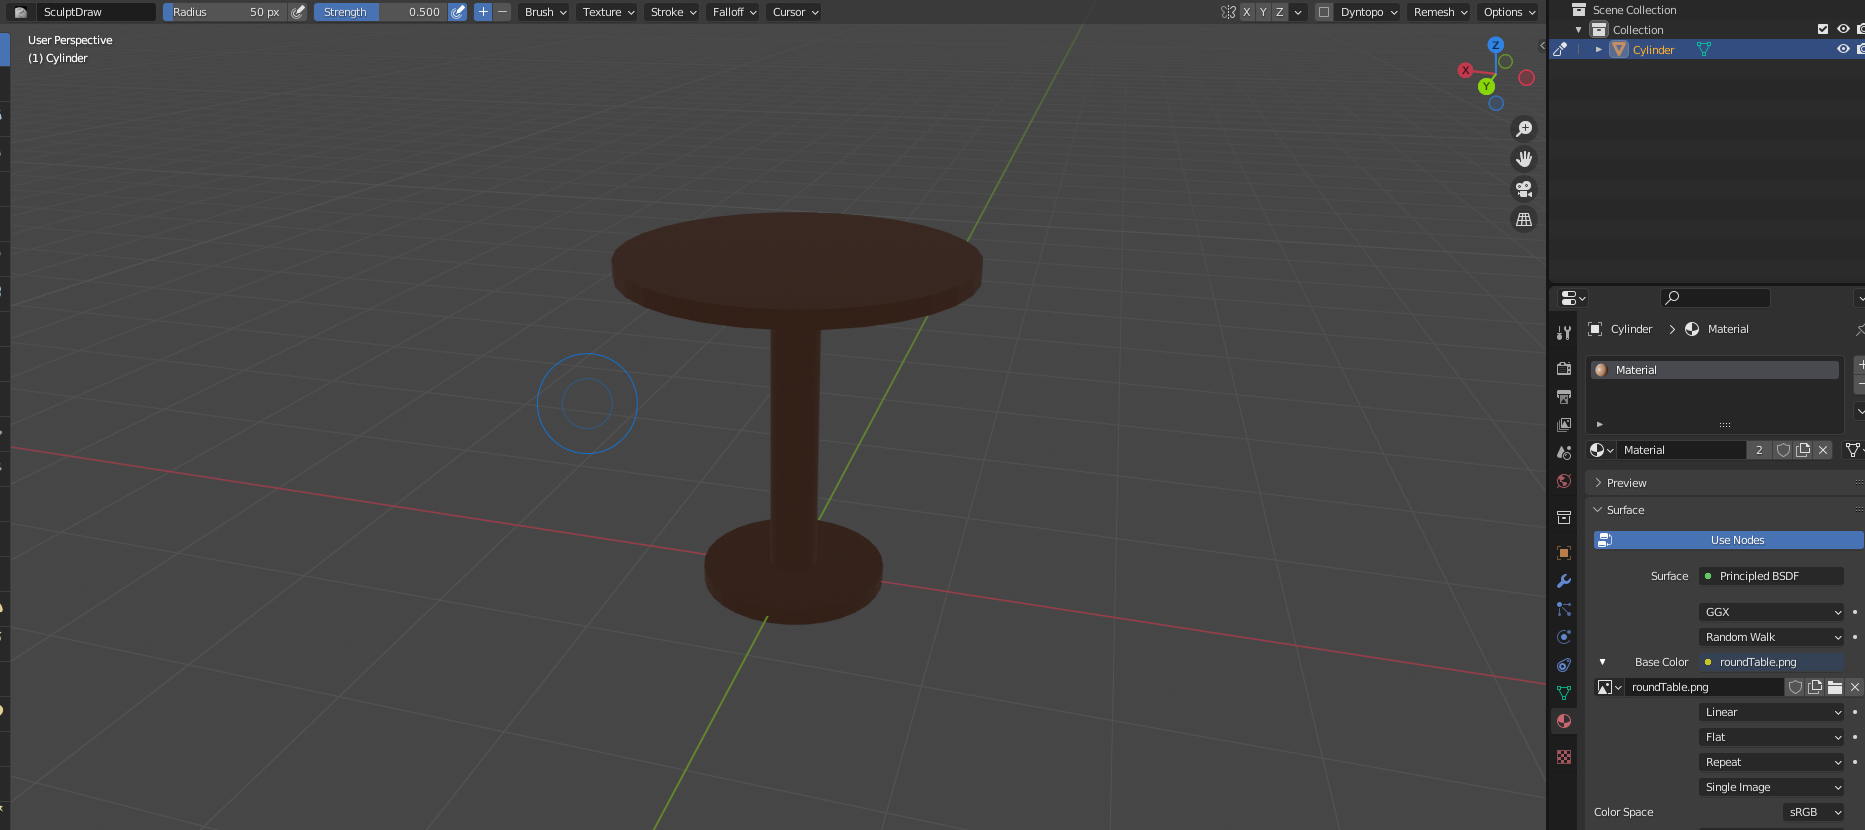Set brush direction to Add

tap(483, 12)
